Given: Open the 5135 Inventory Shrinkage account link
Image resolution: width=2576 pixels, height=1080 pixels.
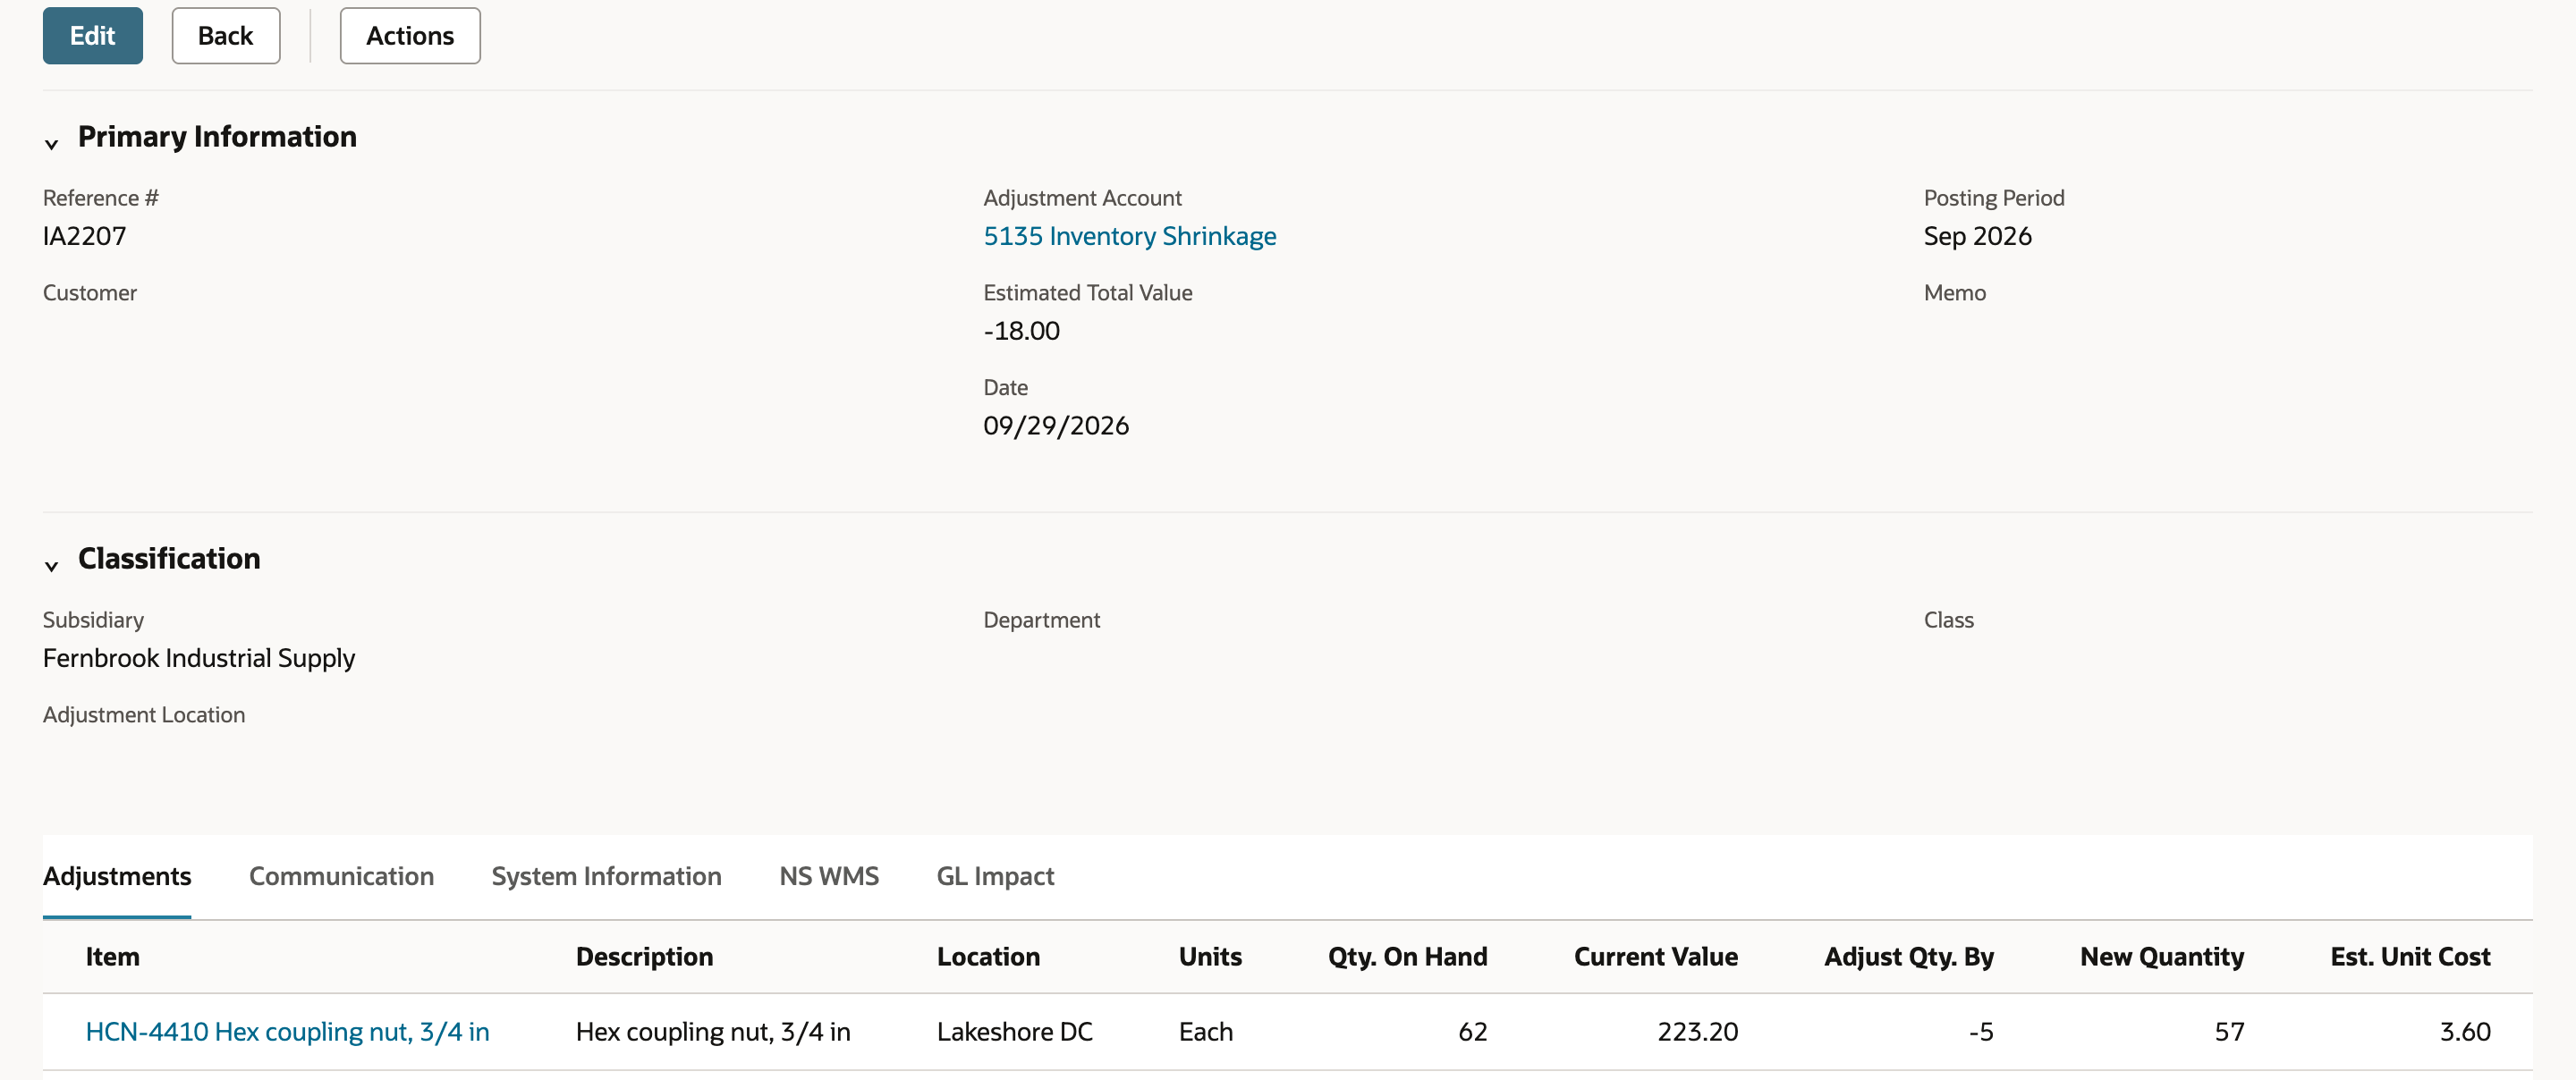Looking at the screenshot, I should tap(1130, 236).
